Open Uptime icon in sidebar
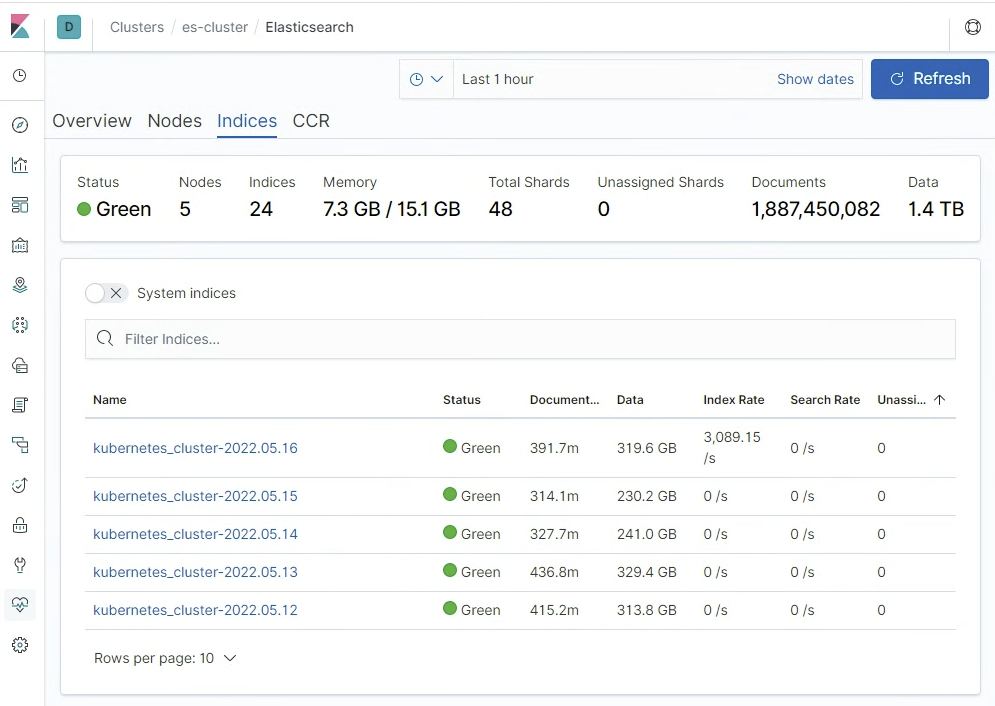 (20, 485)
